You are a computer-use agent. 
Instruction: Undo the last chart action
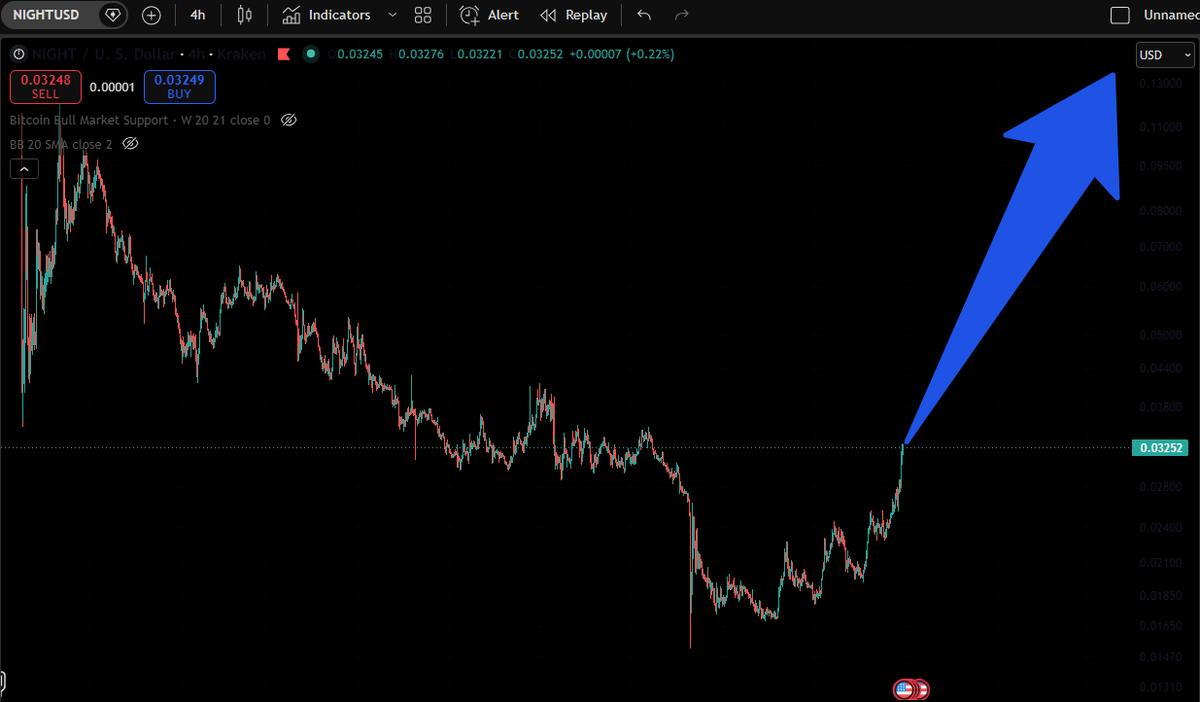pyautogui.click(x=644, y=15)
